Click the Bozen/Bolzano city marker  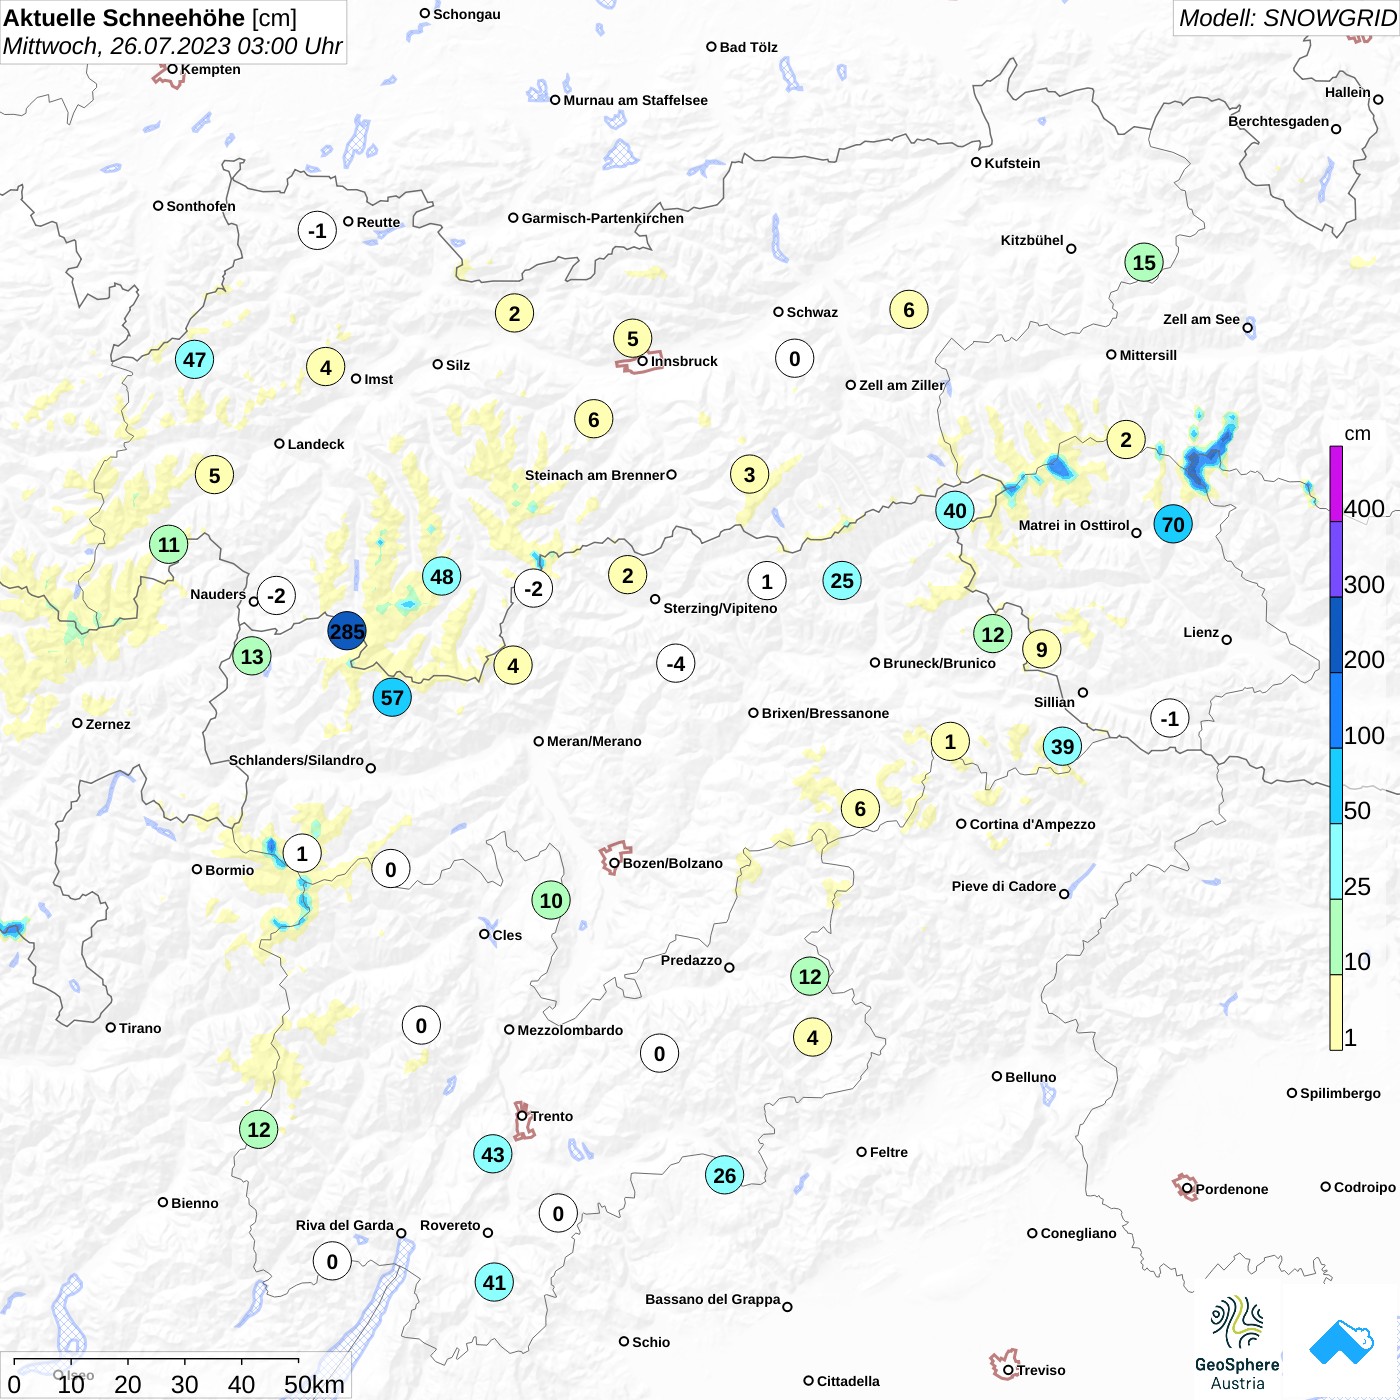(x=614, y=863)
